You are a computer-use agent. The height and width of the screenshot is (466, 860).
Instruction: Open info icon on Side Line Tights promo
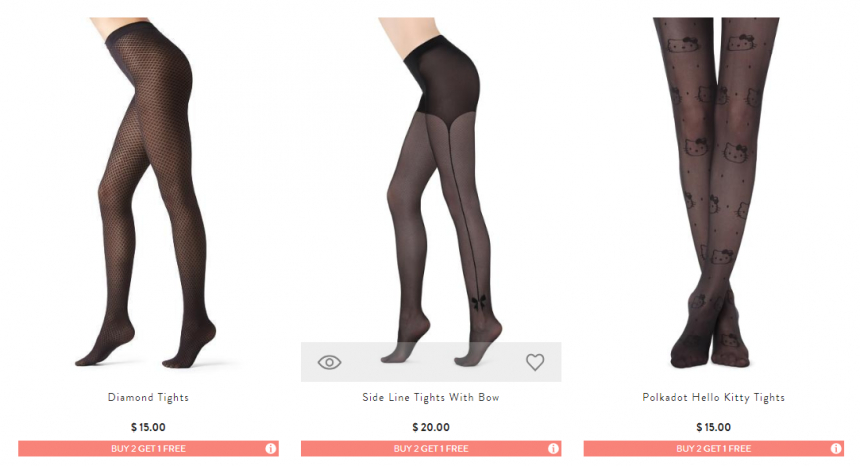(x=553, y=448)
